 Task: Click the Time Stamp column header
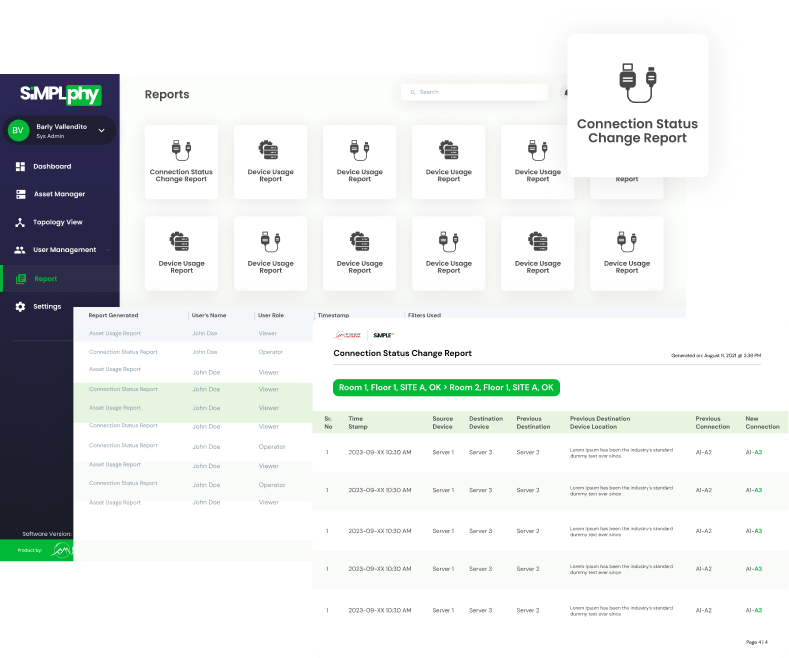point(358,423)
